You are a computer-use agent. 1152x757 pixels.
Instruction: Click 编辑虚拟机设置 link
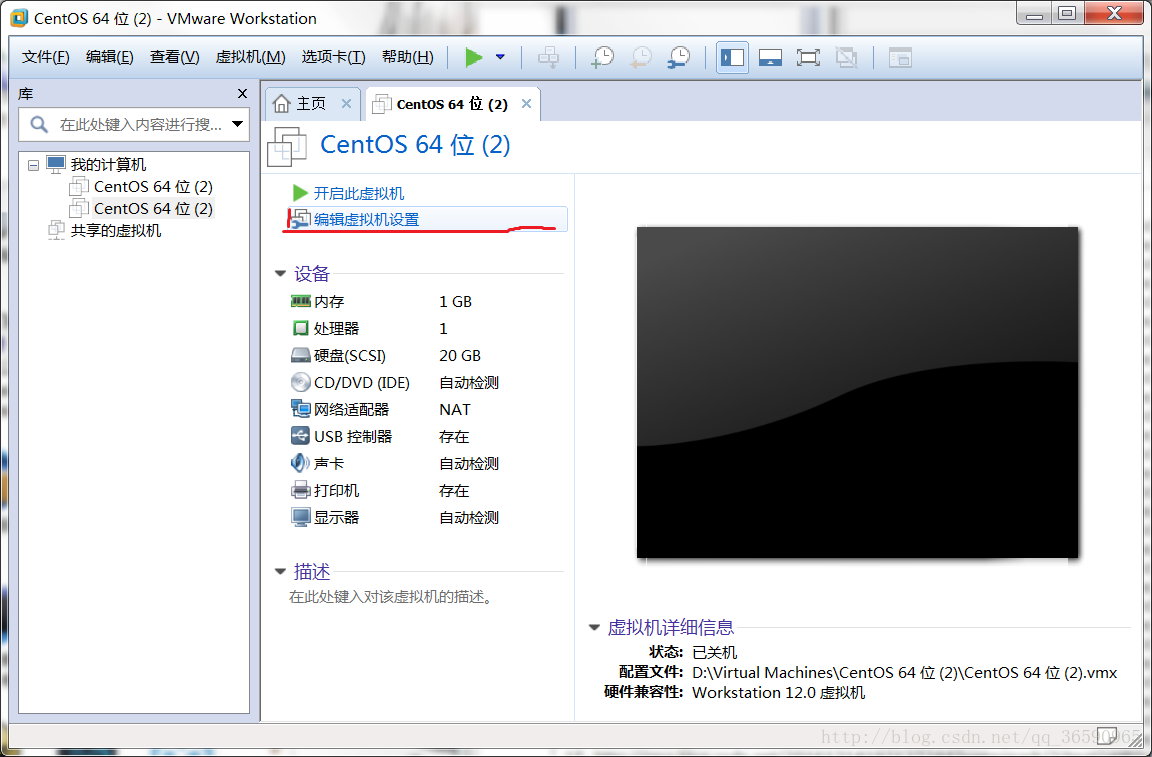[366, 220]
